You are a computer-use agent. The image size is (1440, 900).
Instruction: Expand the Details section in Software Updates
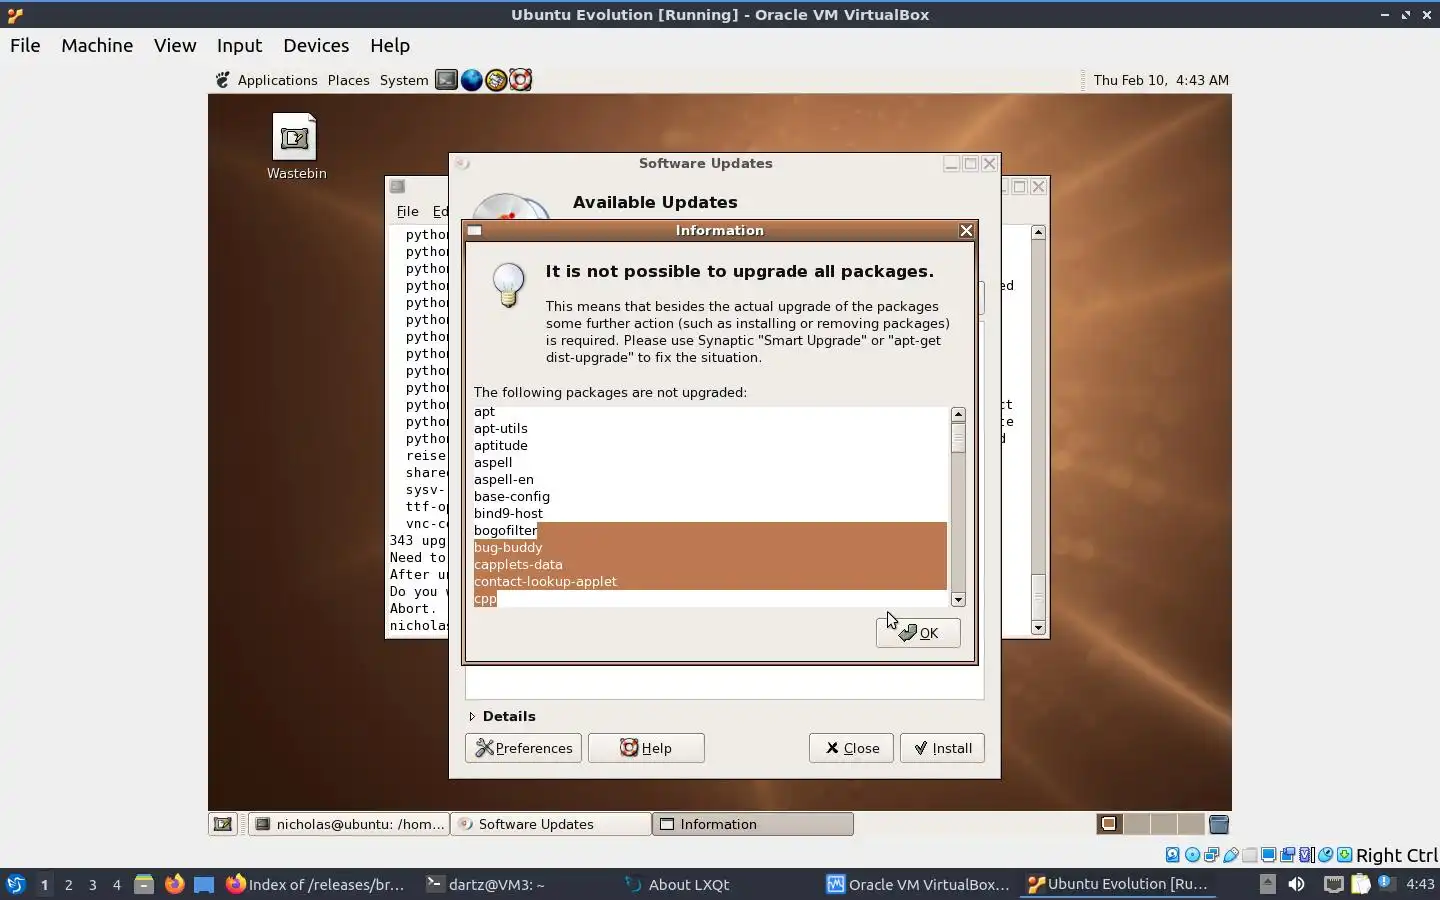[x=503, y=716]
